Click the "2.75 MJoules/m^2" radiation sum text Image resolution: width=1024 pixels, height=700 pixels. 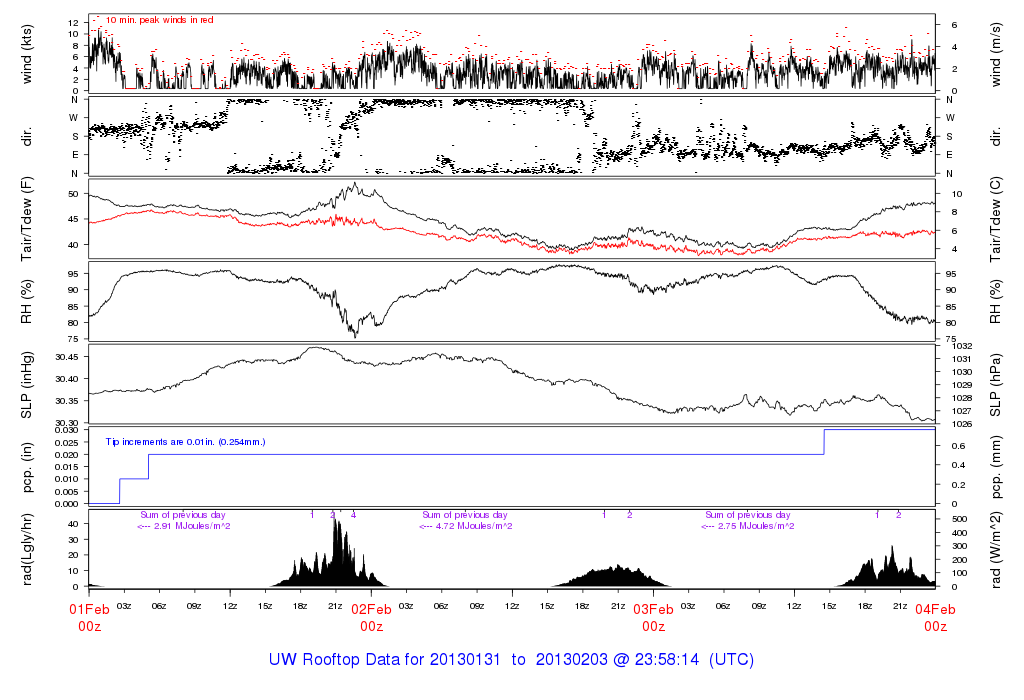click(748, 526)
